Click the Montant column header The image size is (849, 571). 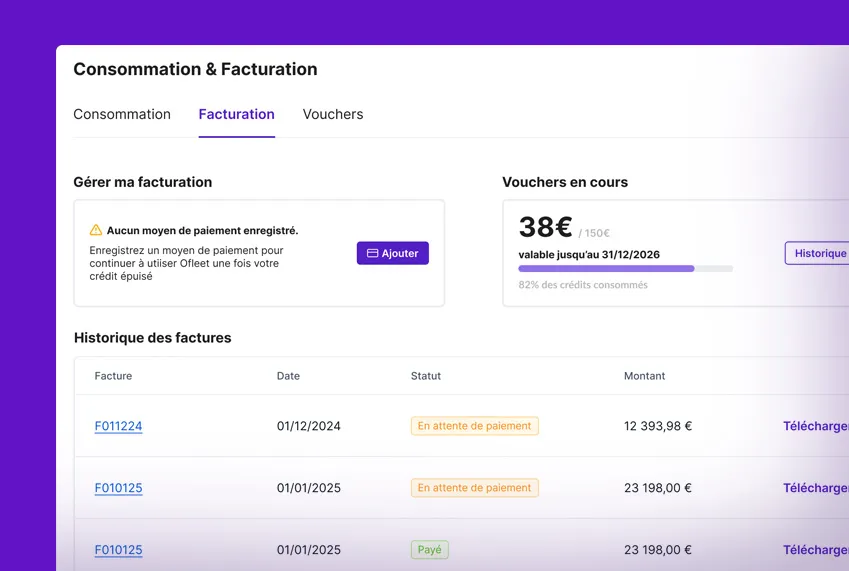pyautogui.click(x=644, y=376)
